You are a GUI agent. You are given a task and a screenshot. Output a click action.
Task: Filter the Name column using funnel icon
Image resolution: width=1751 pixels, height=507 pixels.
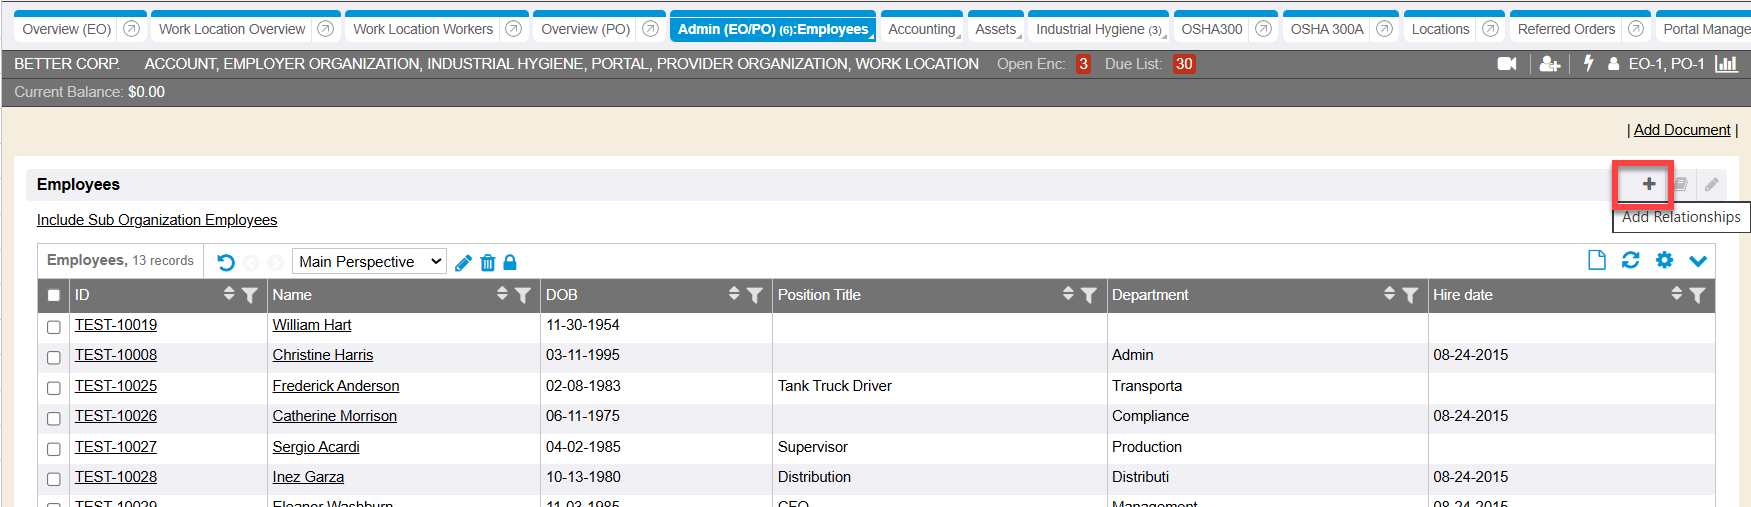(522, 295)
